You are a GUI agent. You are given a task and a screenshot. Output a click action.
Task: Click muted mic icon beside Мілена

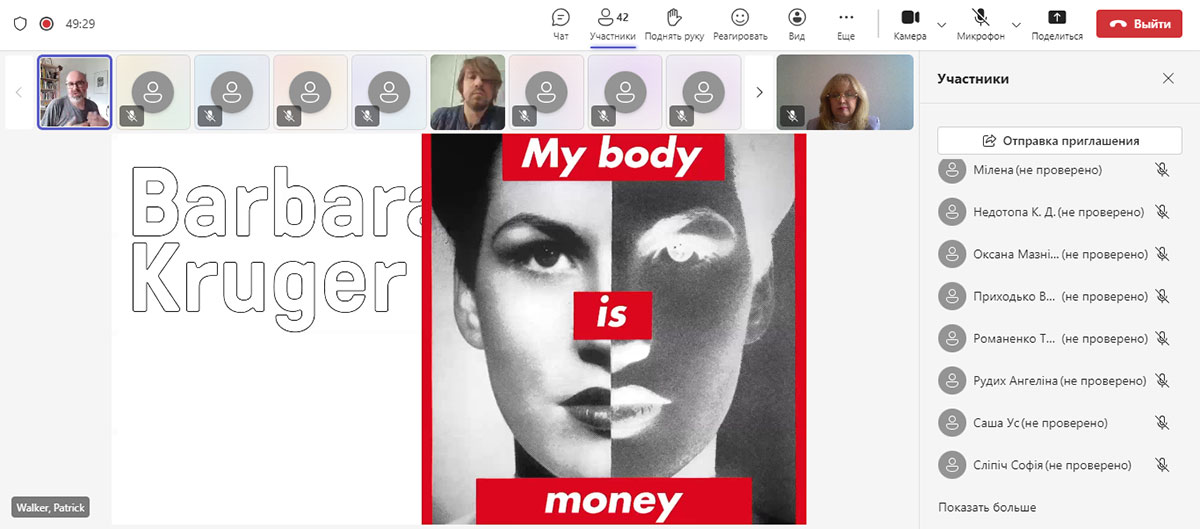coord(1161,170)
